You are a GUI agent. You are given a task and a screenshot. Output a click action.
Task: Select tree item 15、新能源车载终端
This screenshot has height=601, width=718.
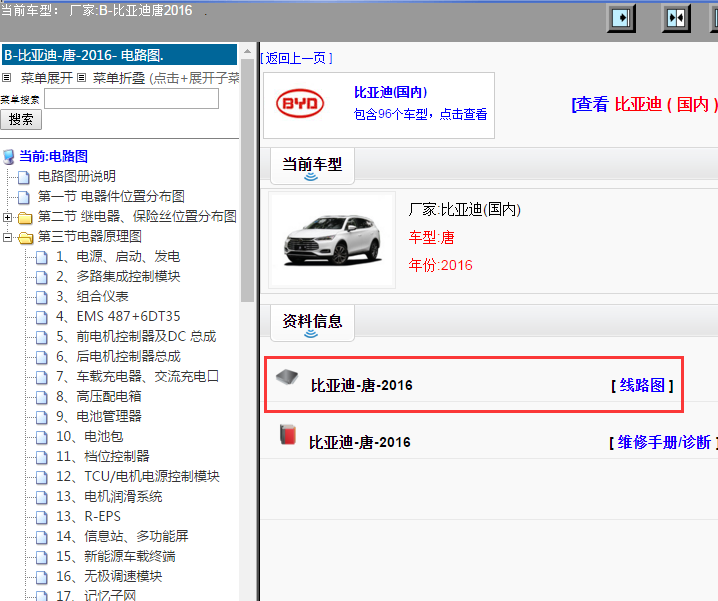click(116, 557)
